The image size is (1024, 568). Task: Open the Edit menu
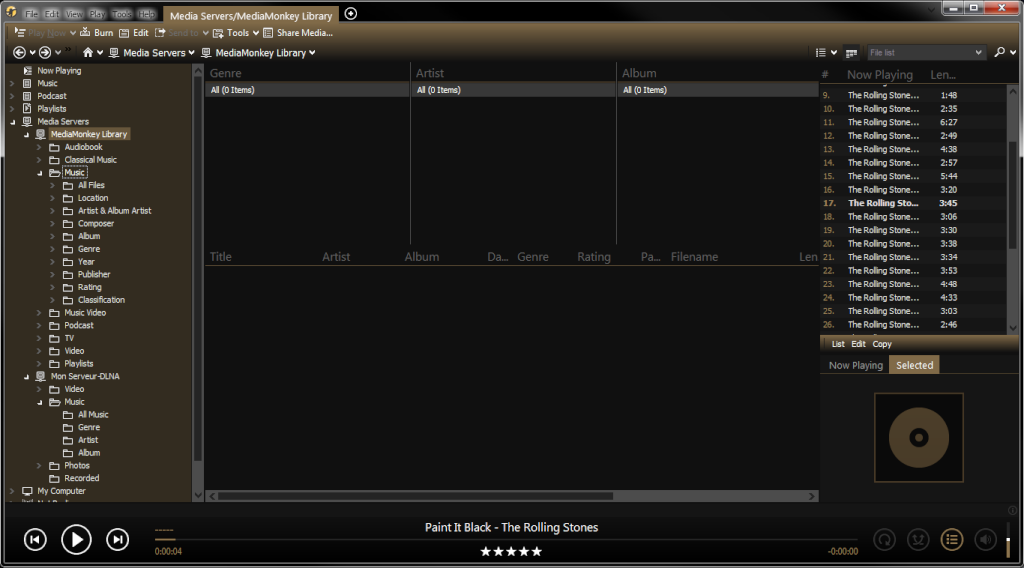(x=52, y=14)
